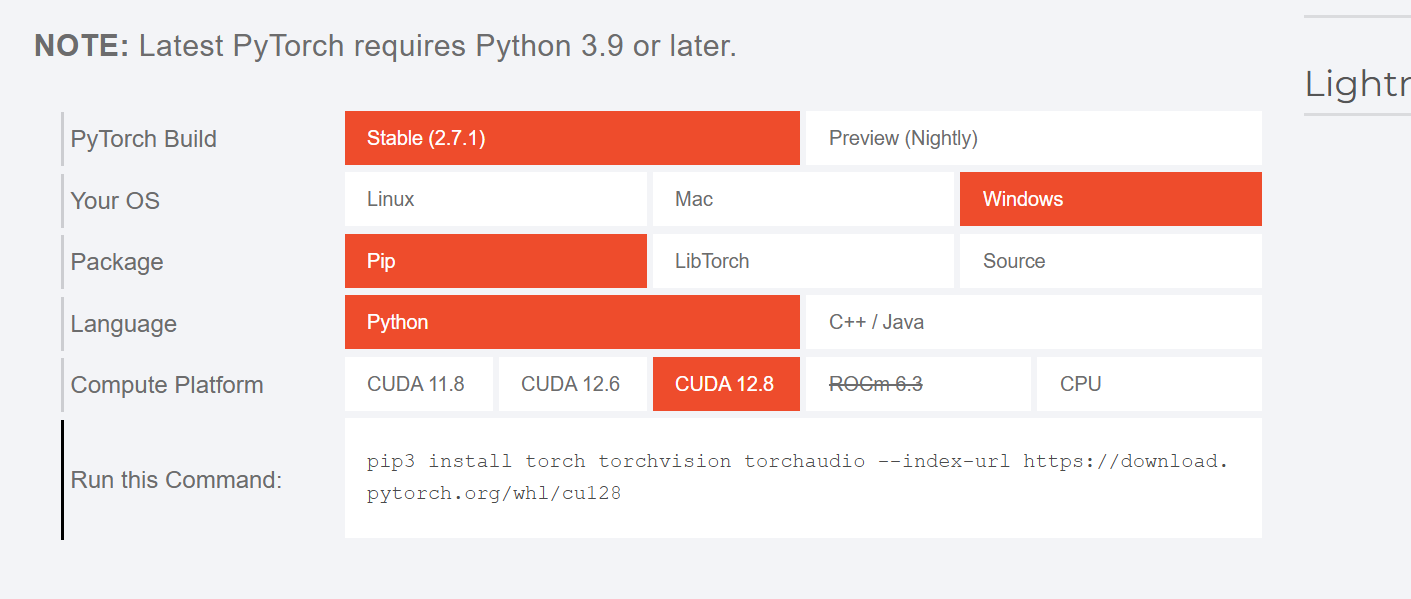Select Python as the language
Image resolution: width=1411 pixels, height=599 pixels.
572,322
